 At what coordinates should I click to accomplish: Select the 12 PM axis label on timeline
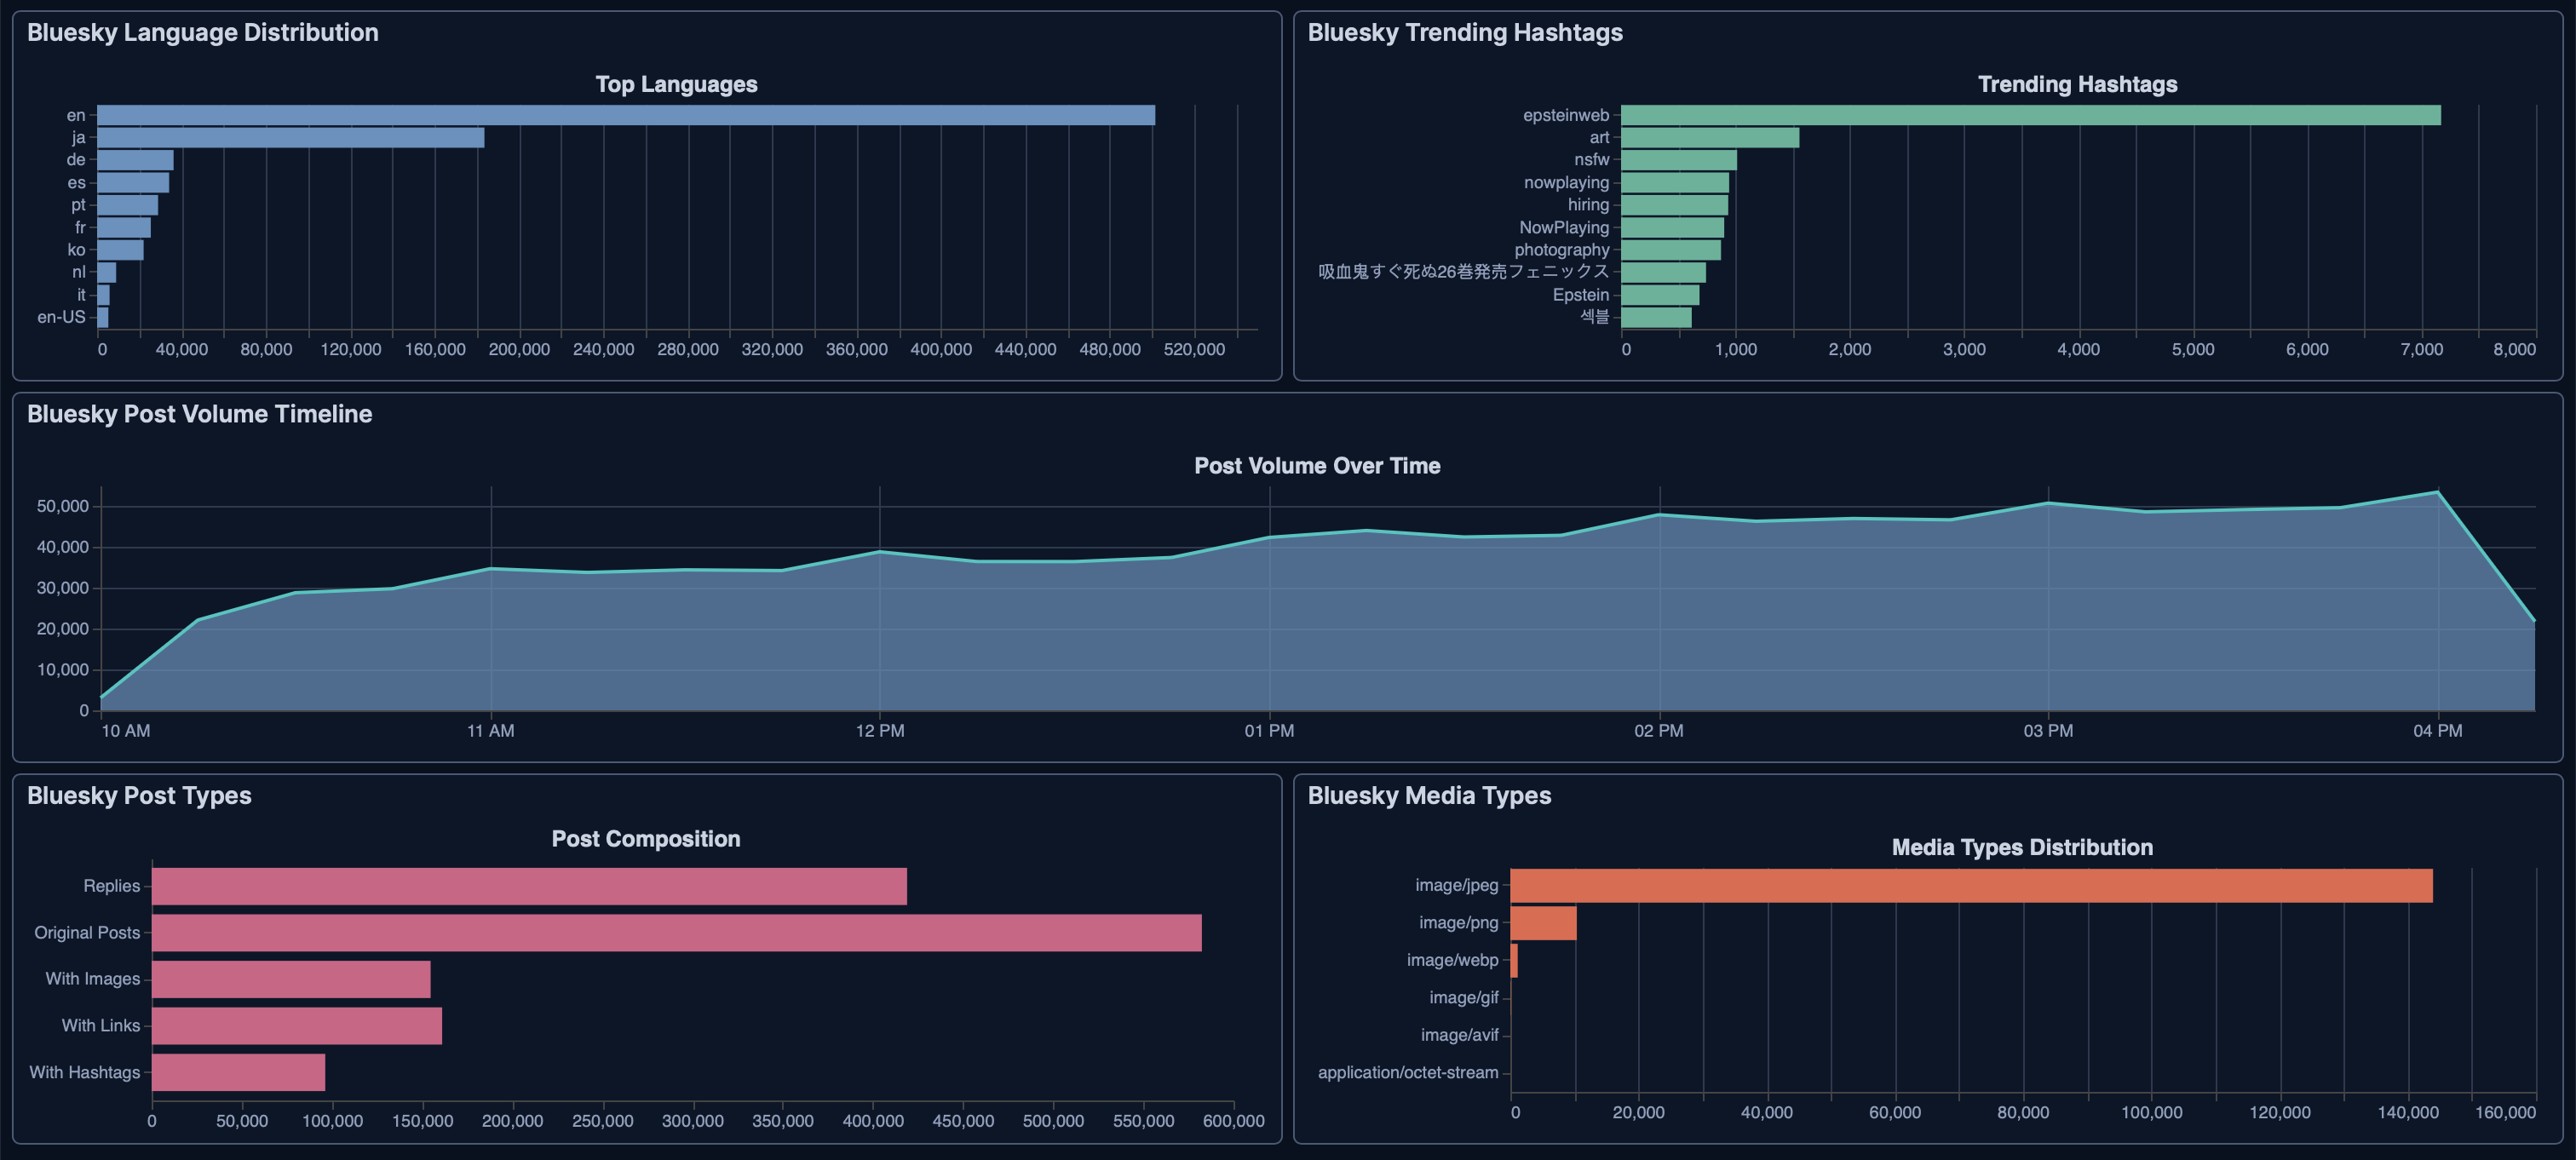[880, 730]
